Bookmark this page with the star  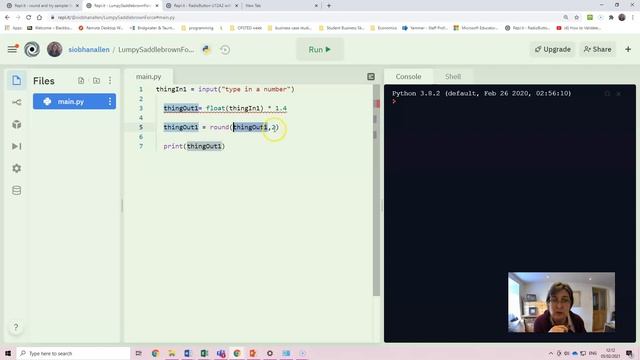577,17
